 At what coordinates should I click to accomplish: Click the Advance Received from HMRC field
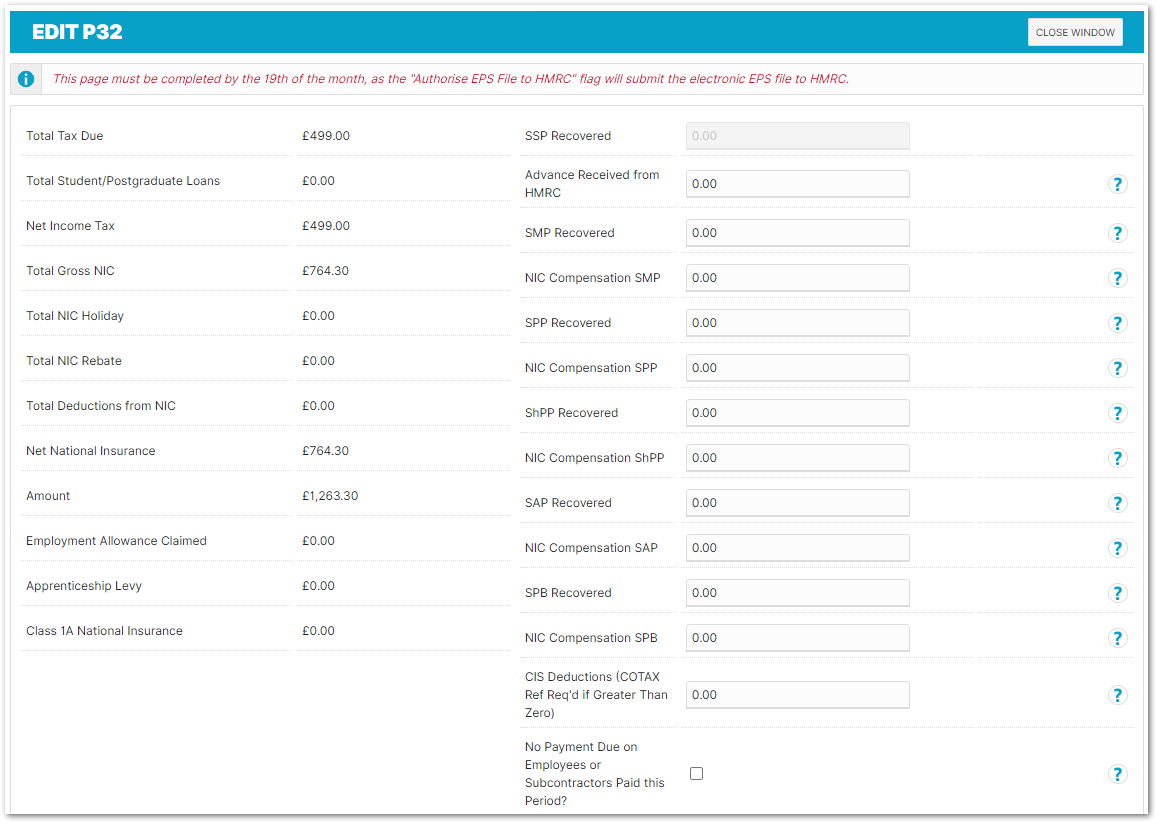[x=797, y=184]
